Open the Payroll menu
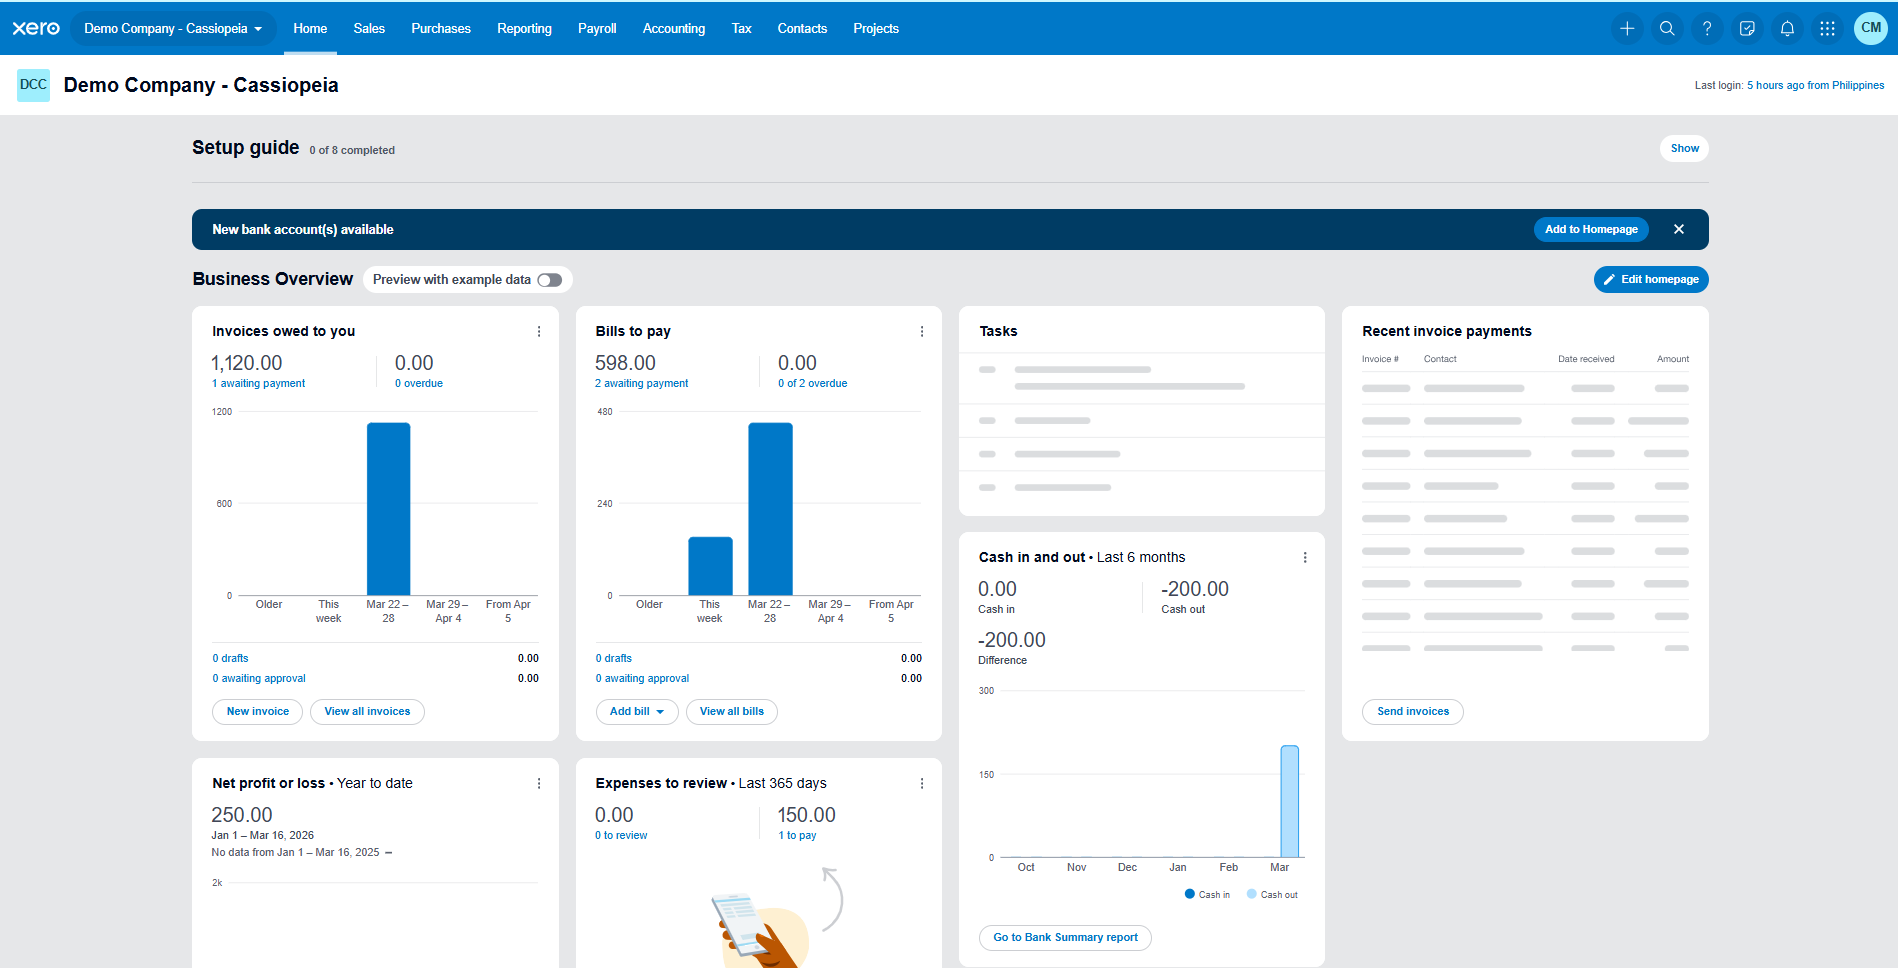The image size is (1898, 968). tap(597, 28)
